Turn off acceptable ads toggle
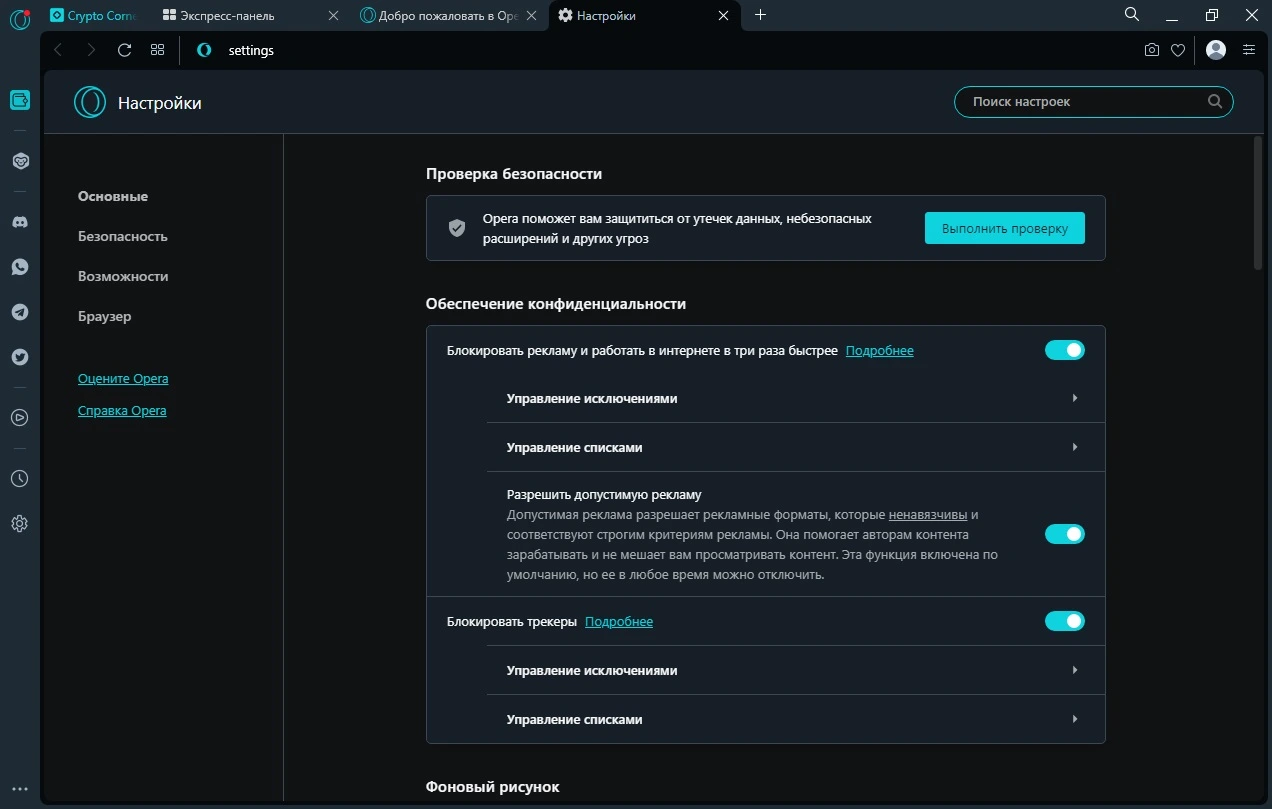1272x809 pixels. click(1065, 534)
